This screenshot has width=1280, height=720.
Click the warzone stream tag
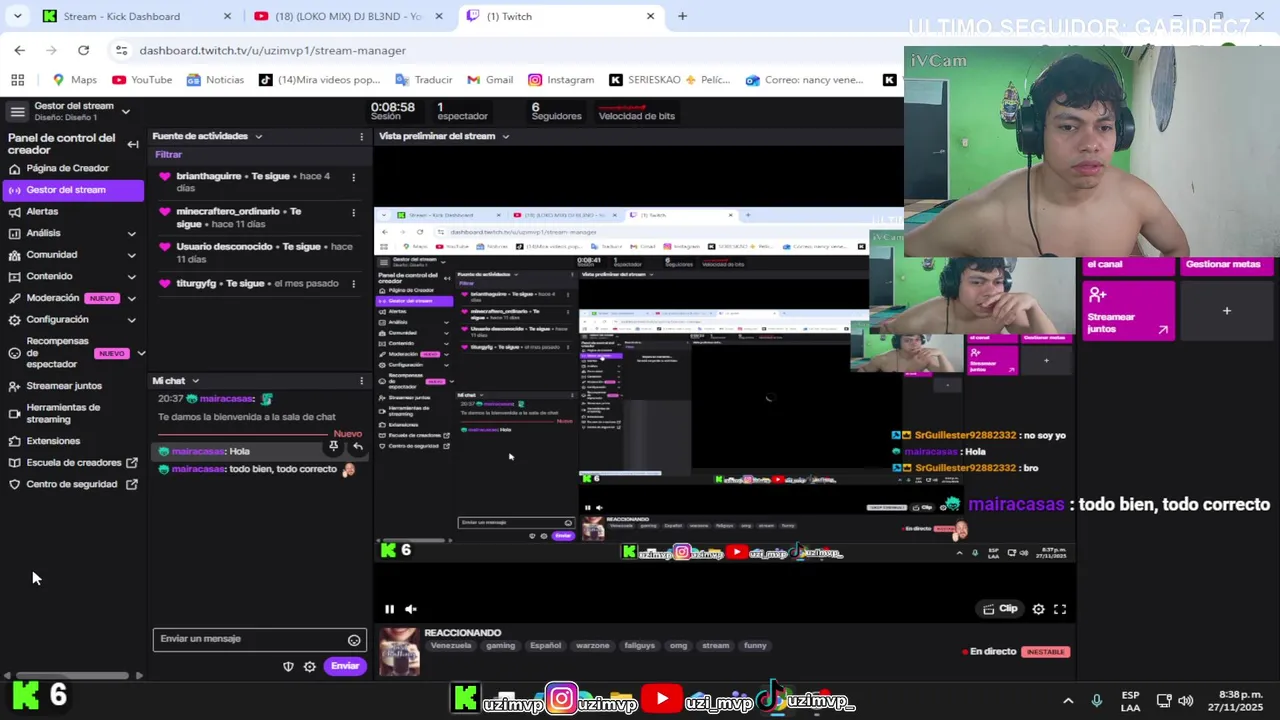(592, 646)
